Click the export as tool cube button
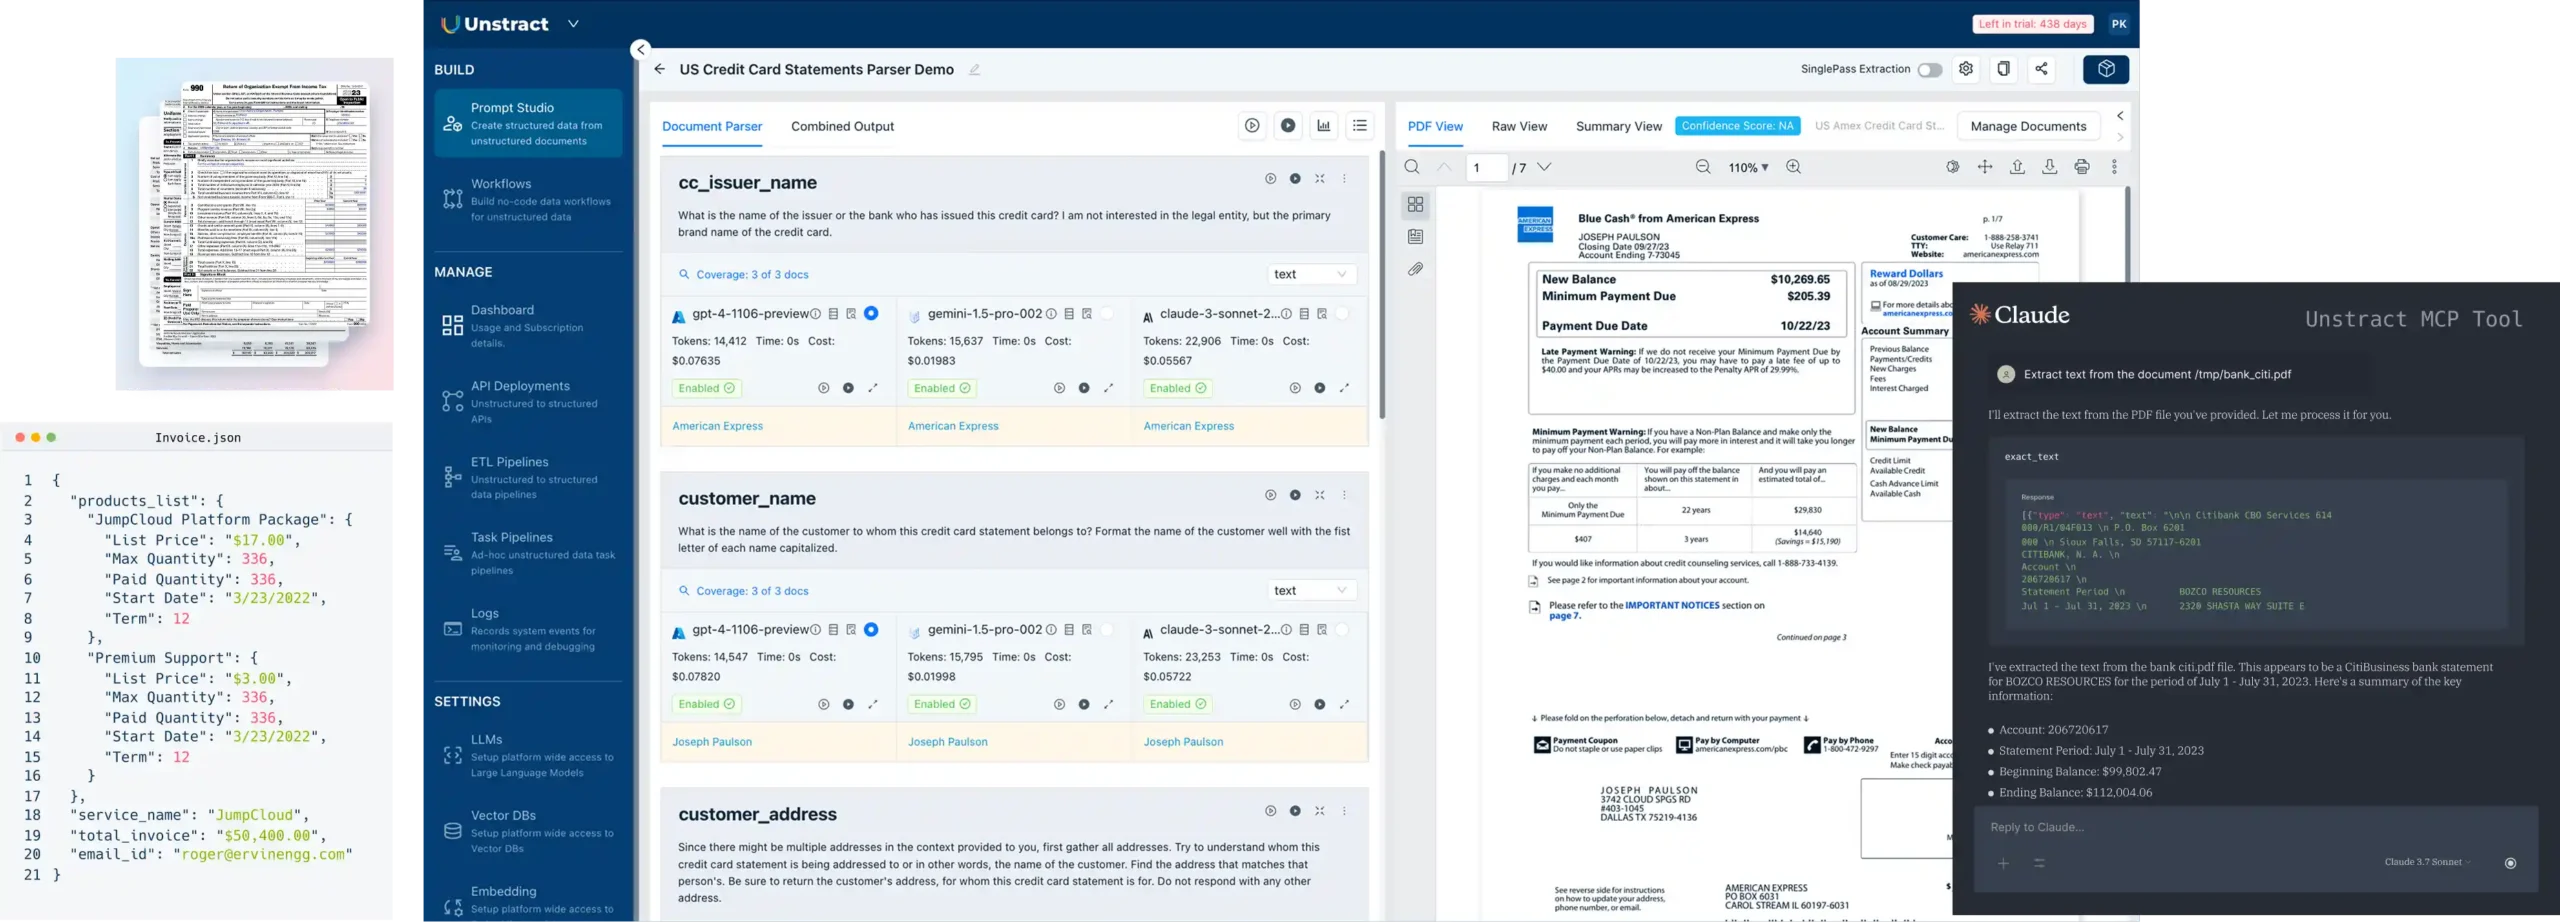 pos(2106,69)
